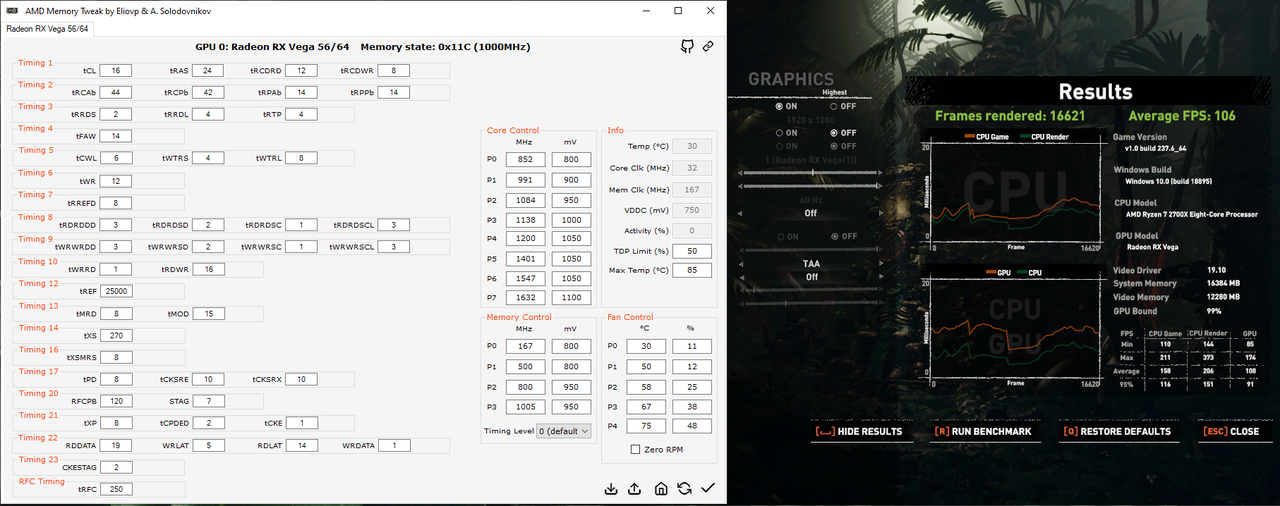The image size is (1280, 506).
Task: Click left arrow of Off option below TAA
Action: pyautogui.click(x=740, y=277)
